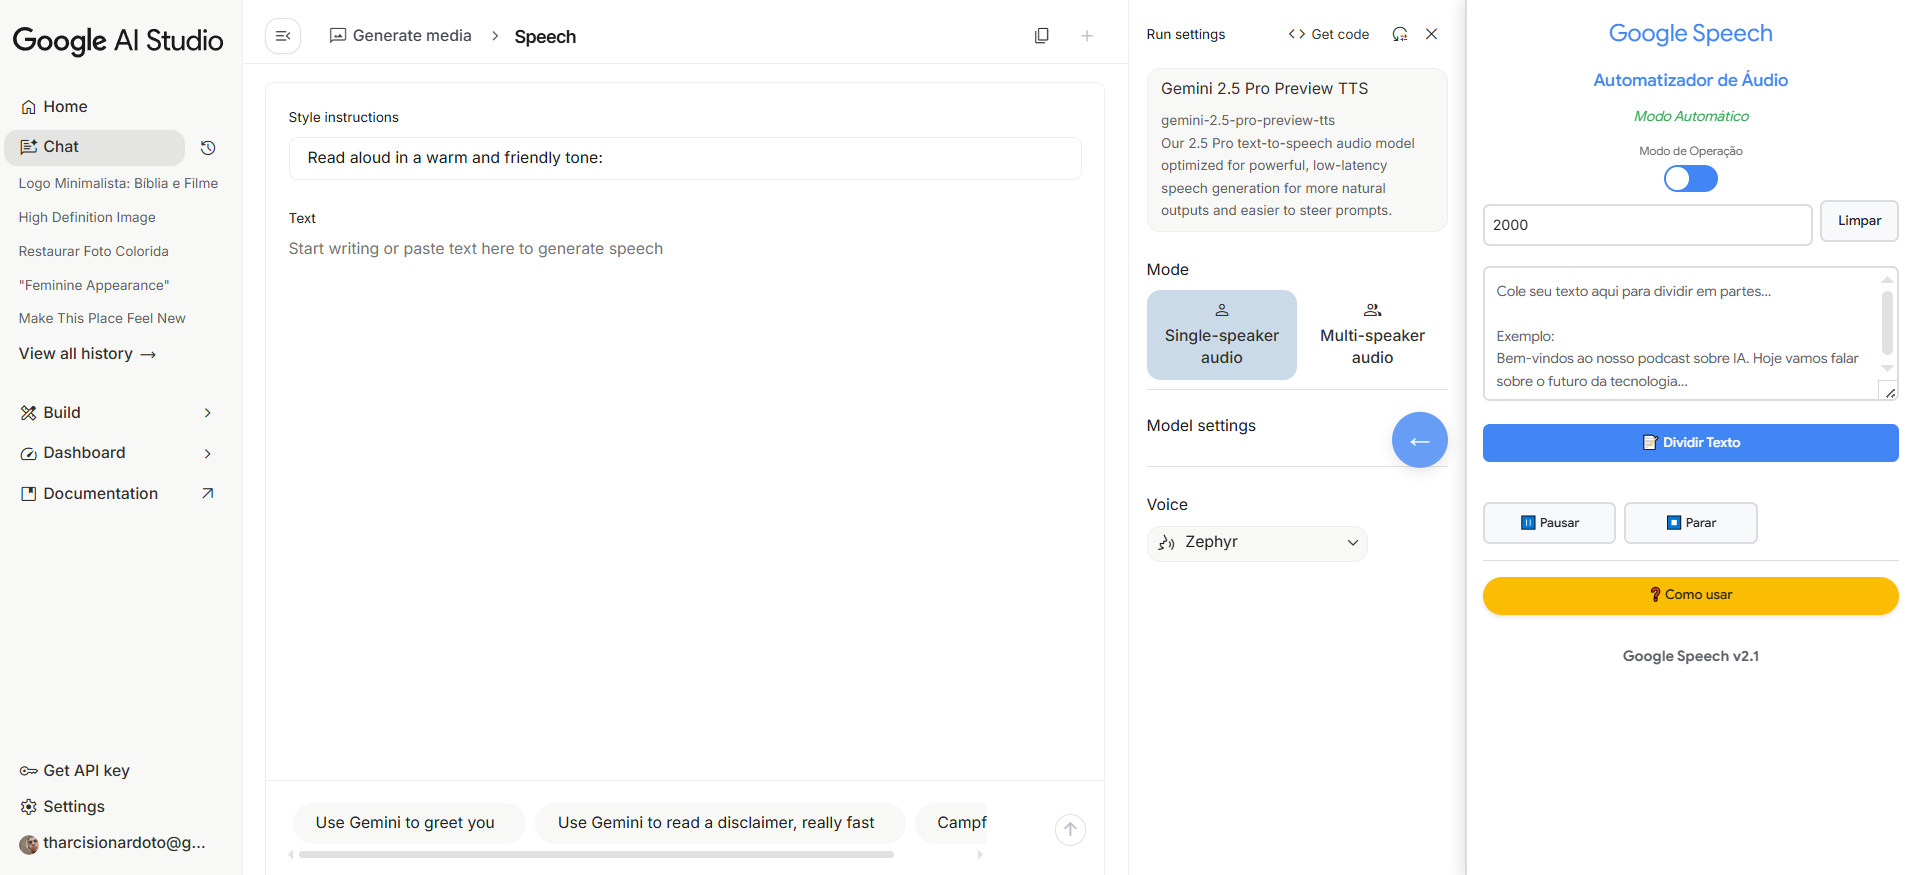Open 'Make This Place Feel New' history item
Screen dimensions: 1908x875
(102, 318)
